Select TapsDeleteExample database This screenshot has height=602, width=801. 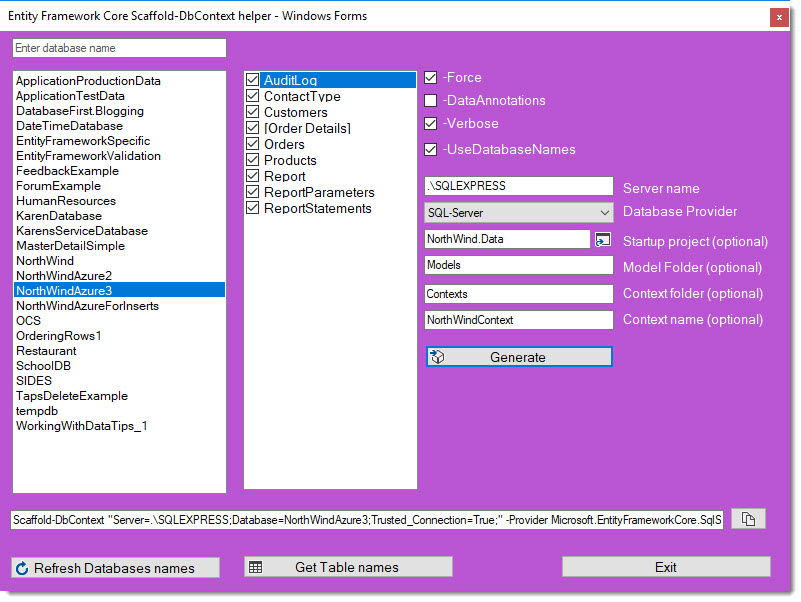click(x=119, y=396)
